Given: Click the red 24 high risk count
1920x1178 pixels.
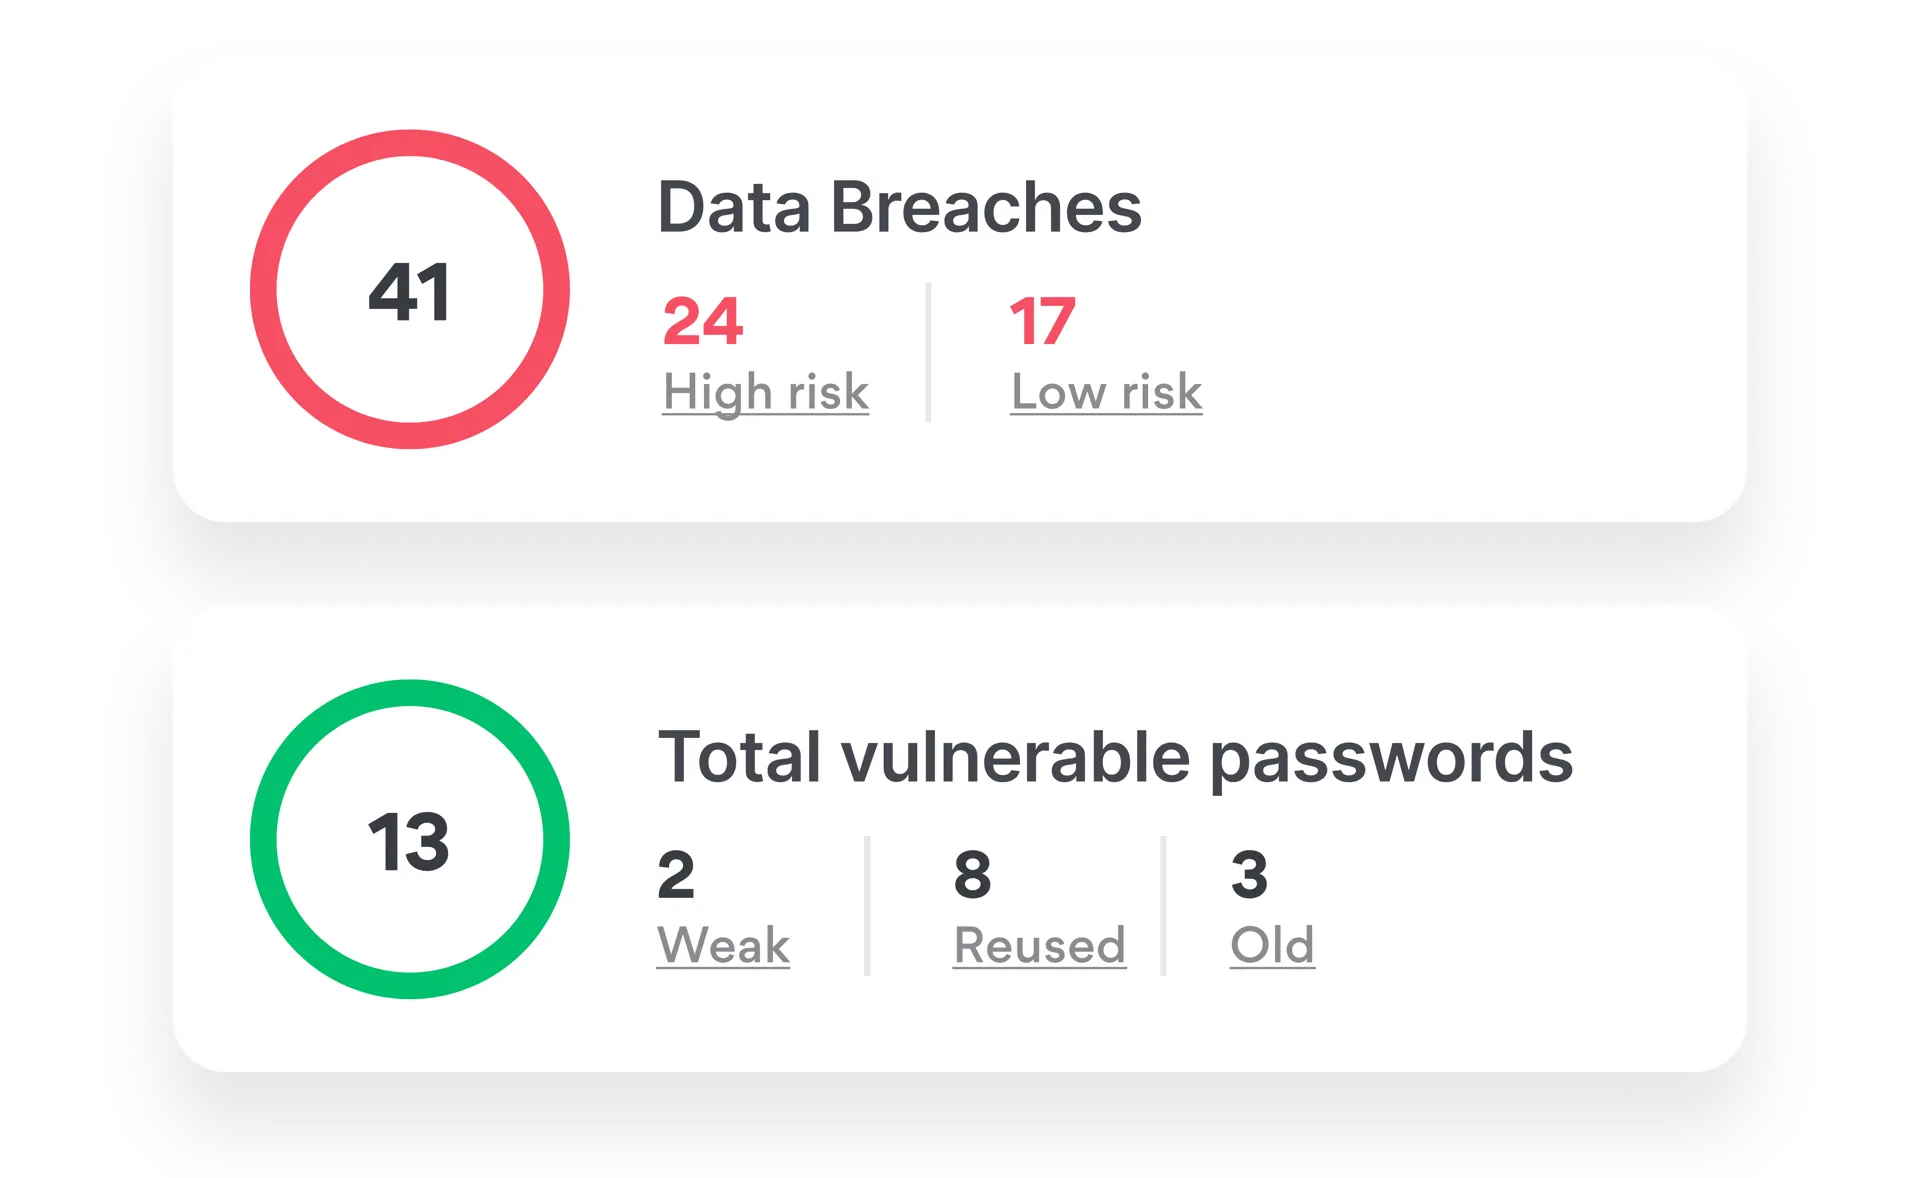Looking at the screenshot, I should (x=703, y=322).
